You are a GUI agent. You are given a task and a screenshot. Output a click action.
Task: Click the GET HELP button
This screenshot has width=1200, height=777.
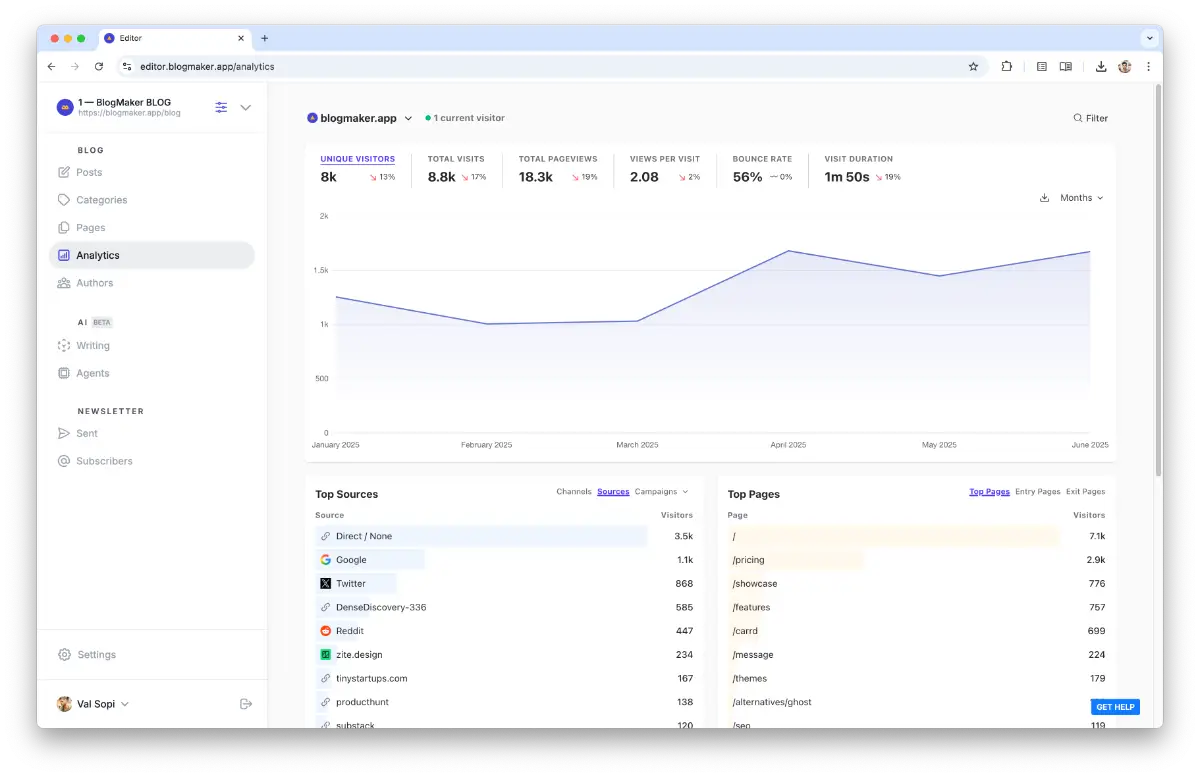click(1115, 707)
